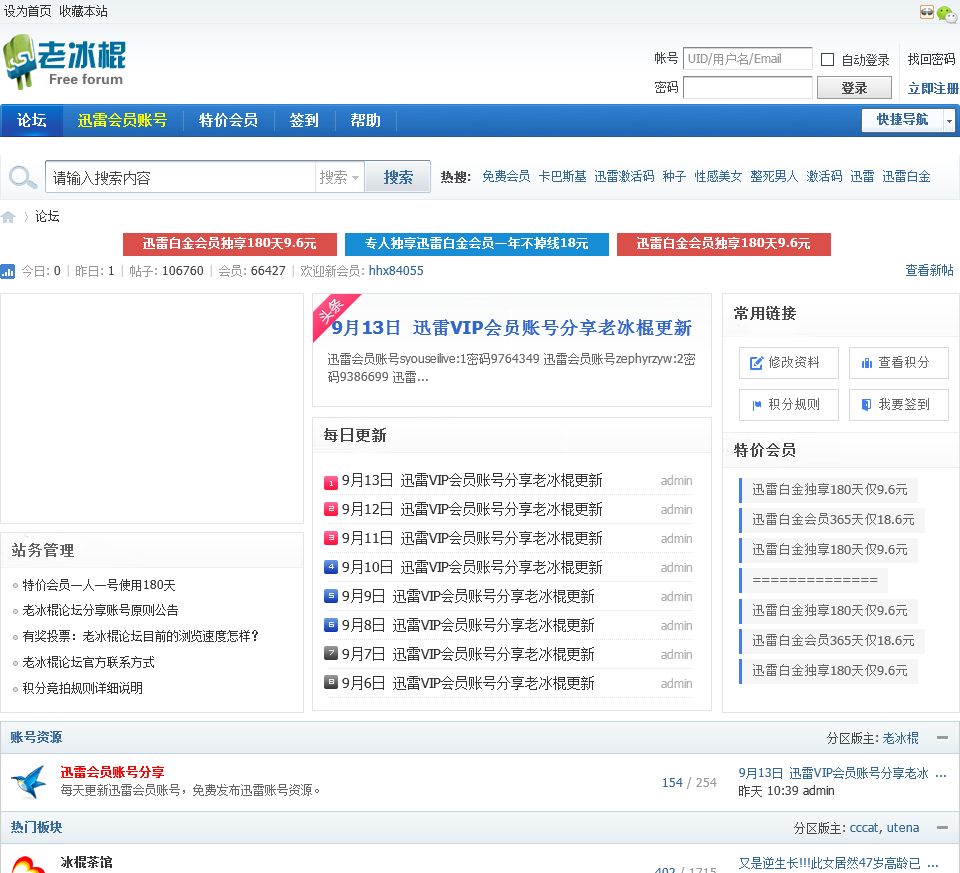The image size is (960, 873).
Task: Click the number 6 rank badge for 9月8日
Action: click(x=331, y=625)
